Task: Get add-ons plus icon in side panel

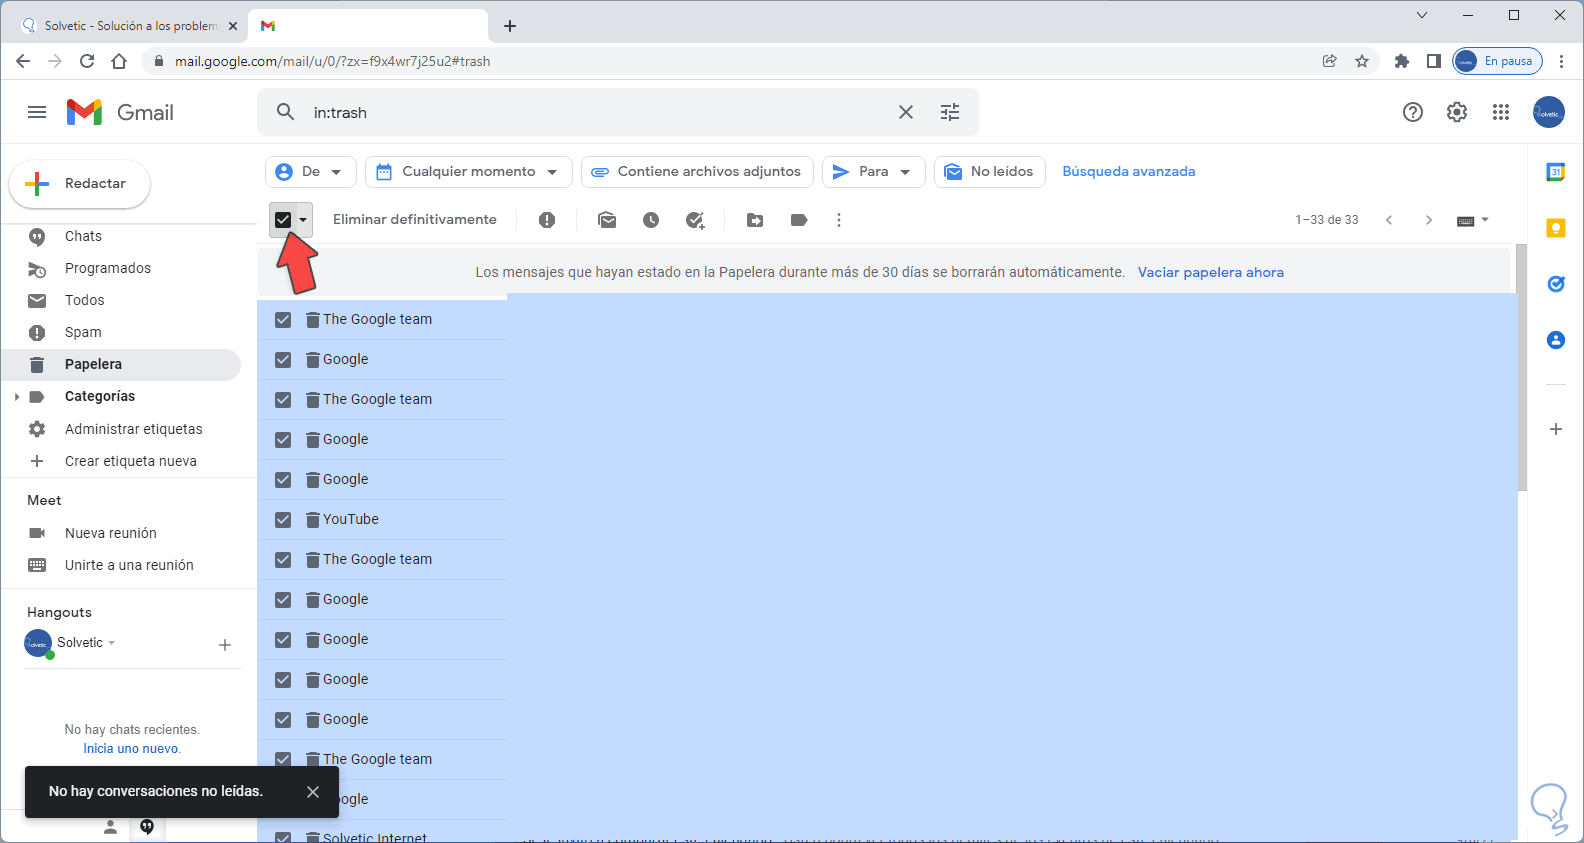Action: click(x=1556, y=429)
